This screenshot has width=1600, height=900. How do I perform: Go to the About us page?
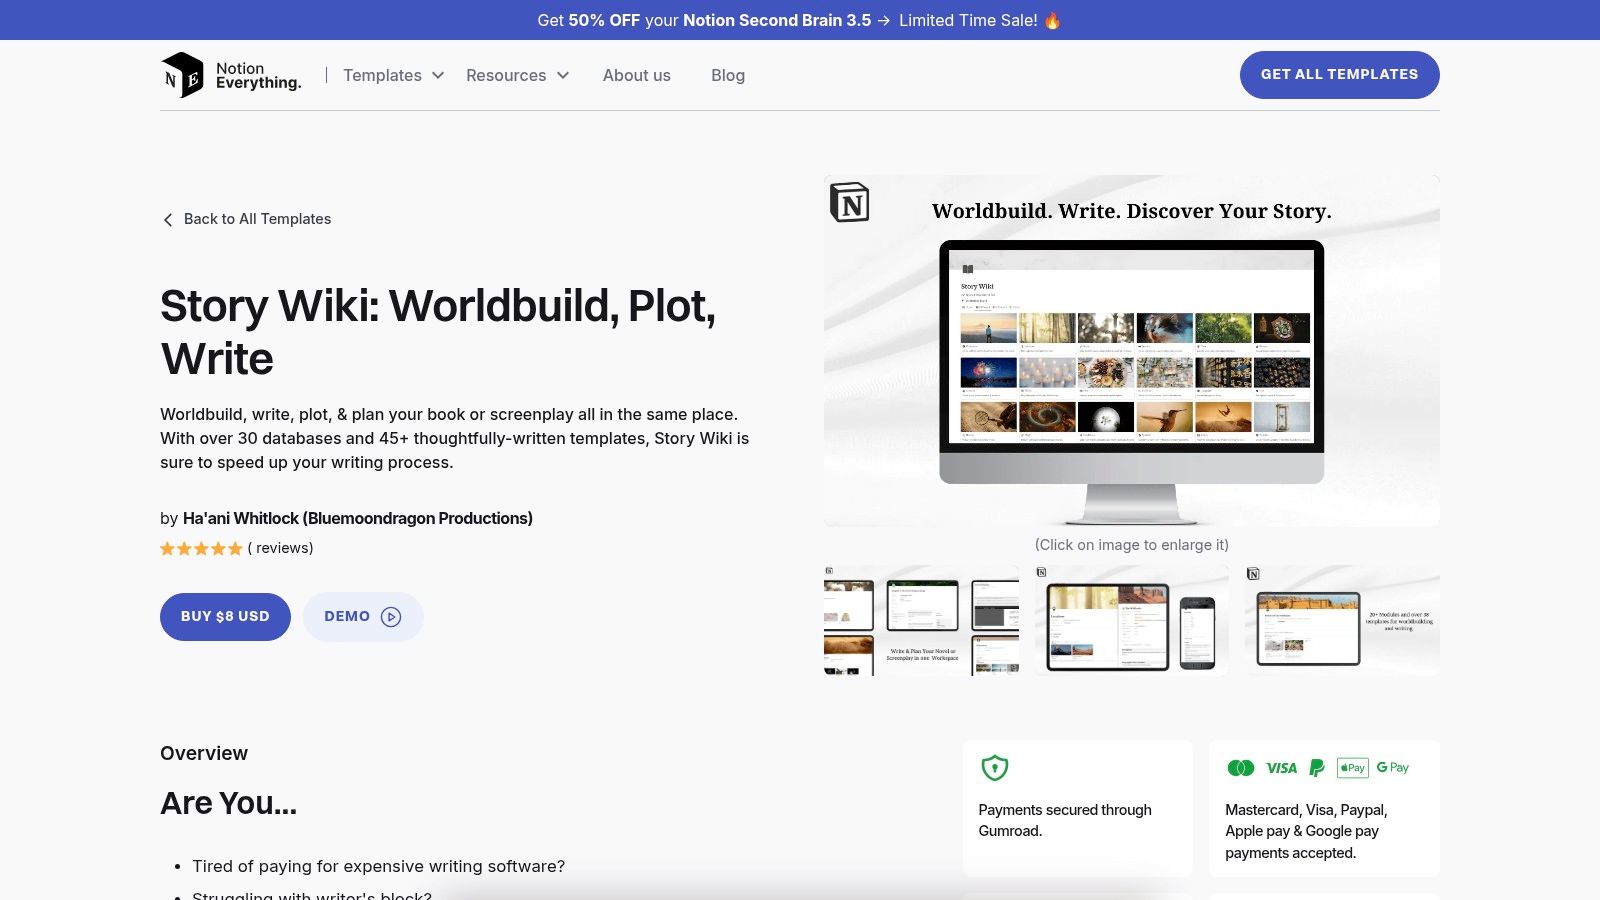click(637, 75)
